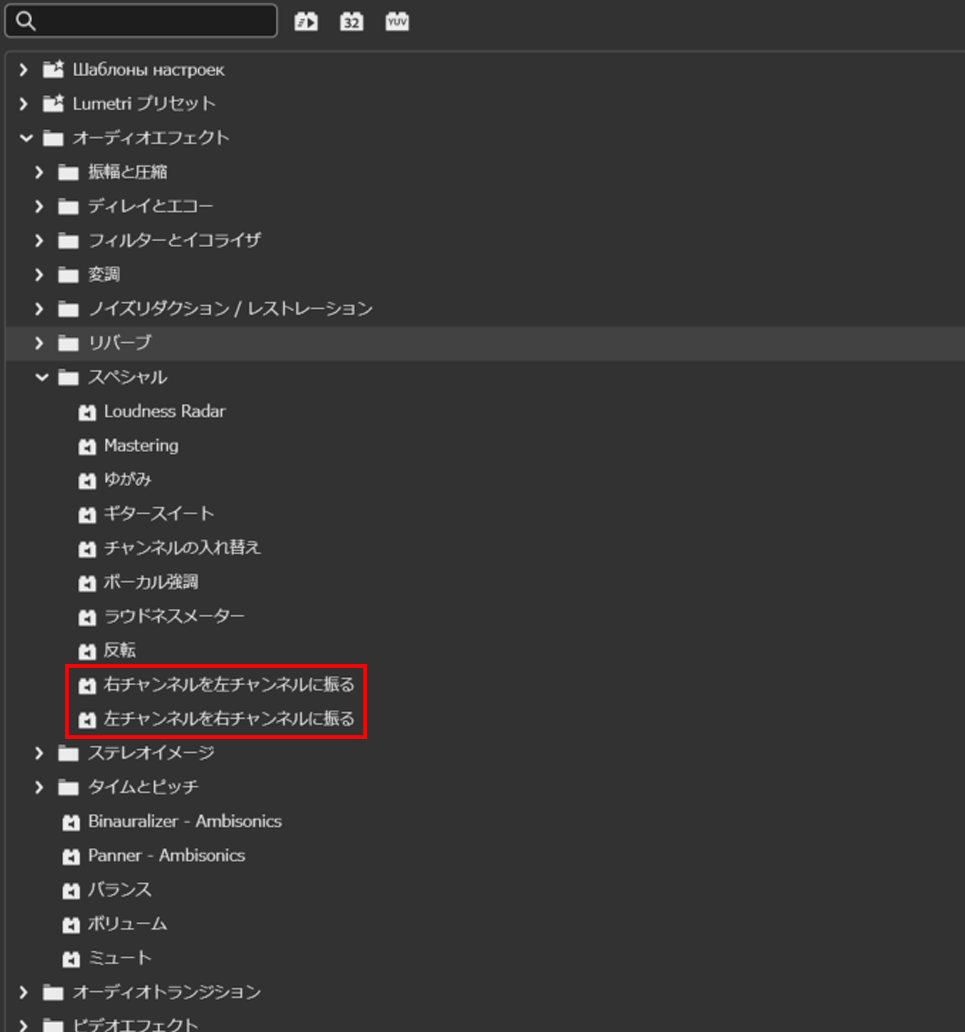
Task: Select the Mastering effect icon
Action: pyautogui.click(x=87, y=446)
